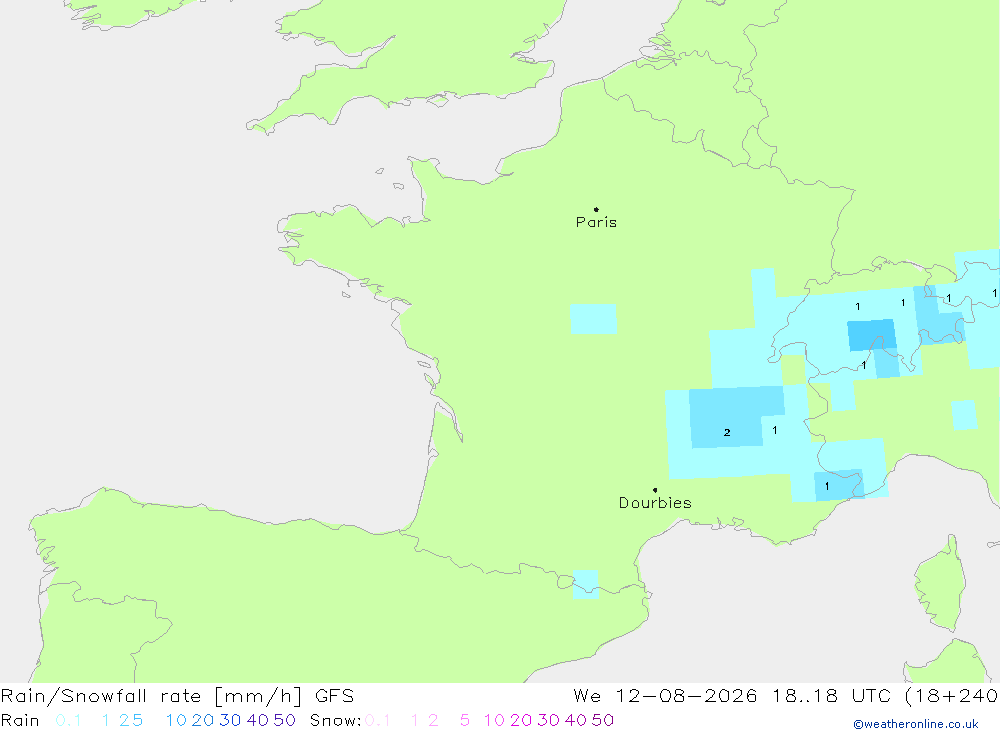Click the isolated rain cell south of Paris
The width and height of the screenshot is (1000, 733).
coord(593,319)
